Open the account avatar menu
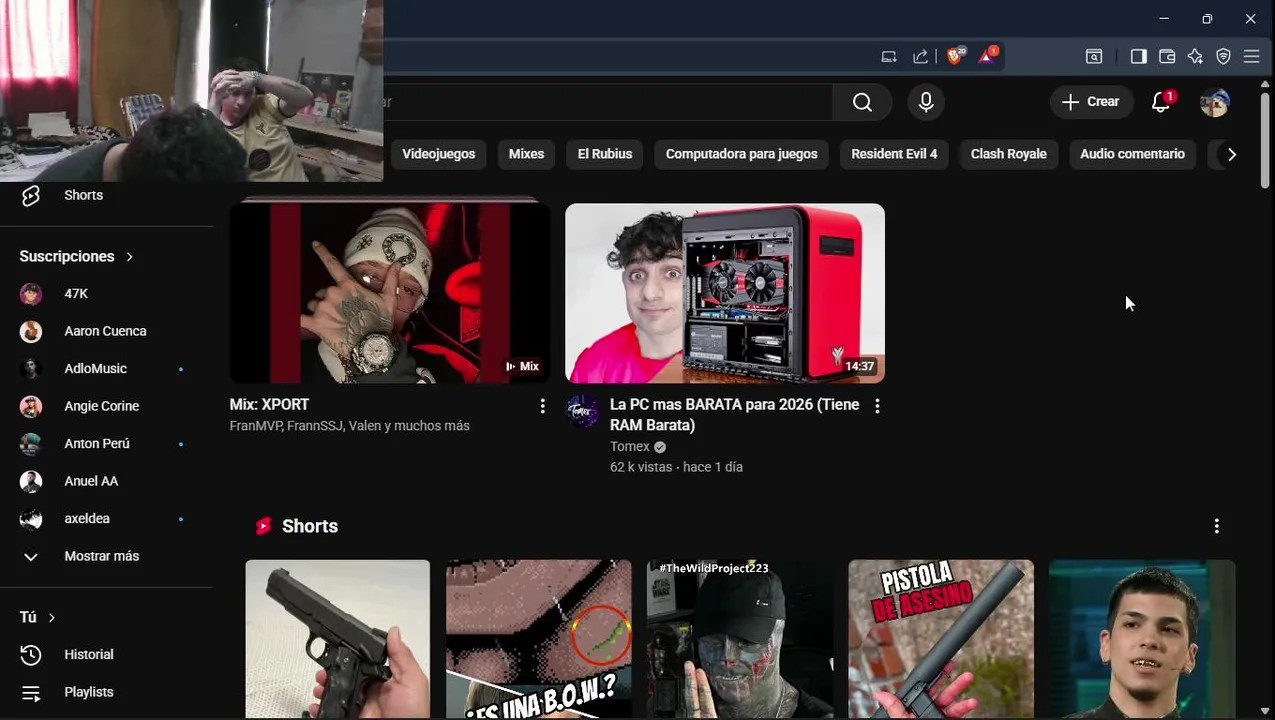Screen dimensions: 1275x720 coord(1214,102)
